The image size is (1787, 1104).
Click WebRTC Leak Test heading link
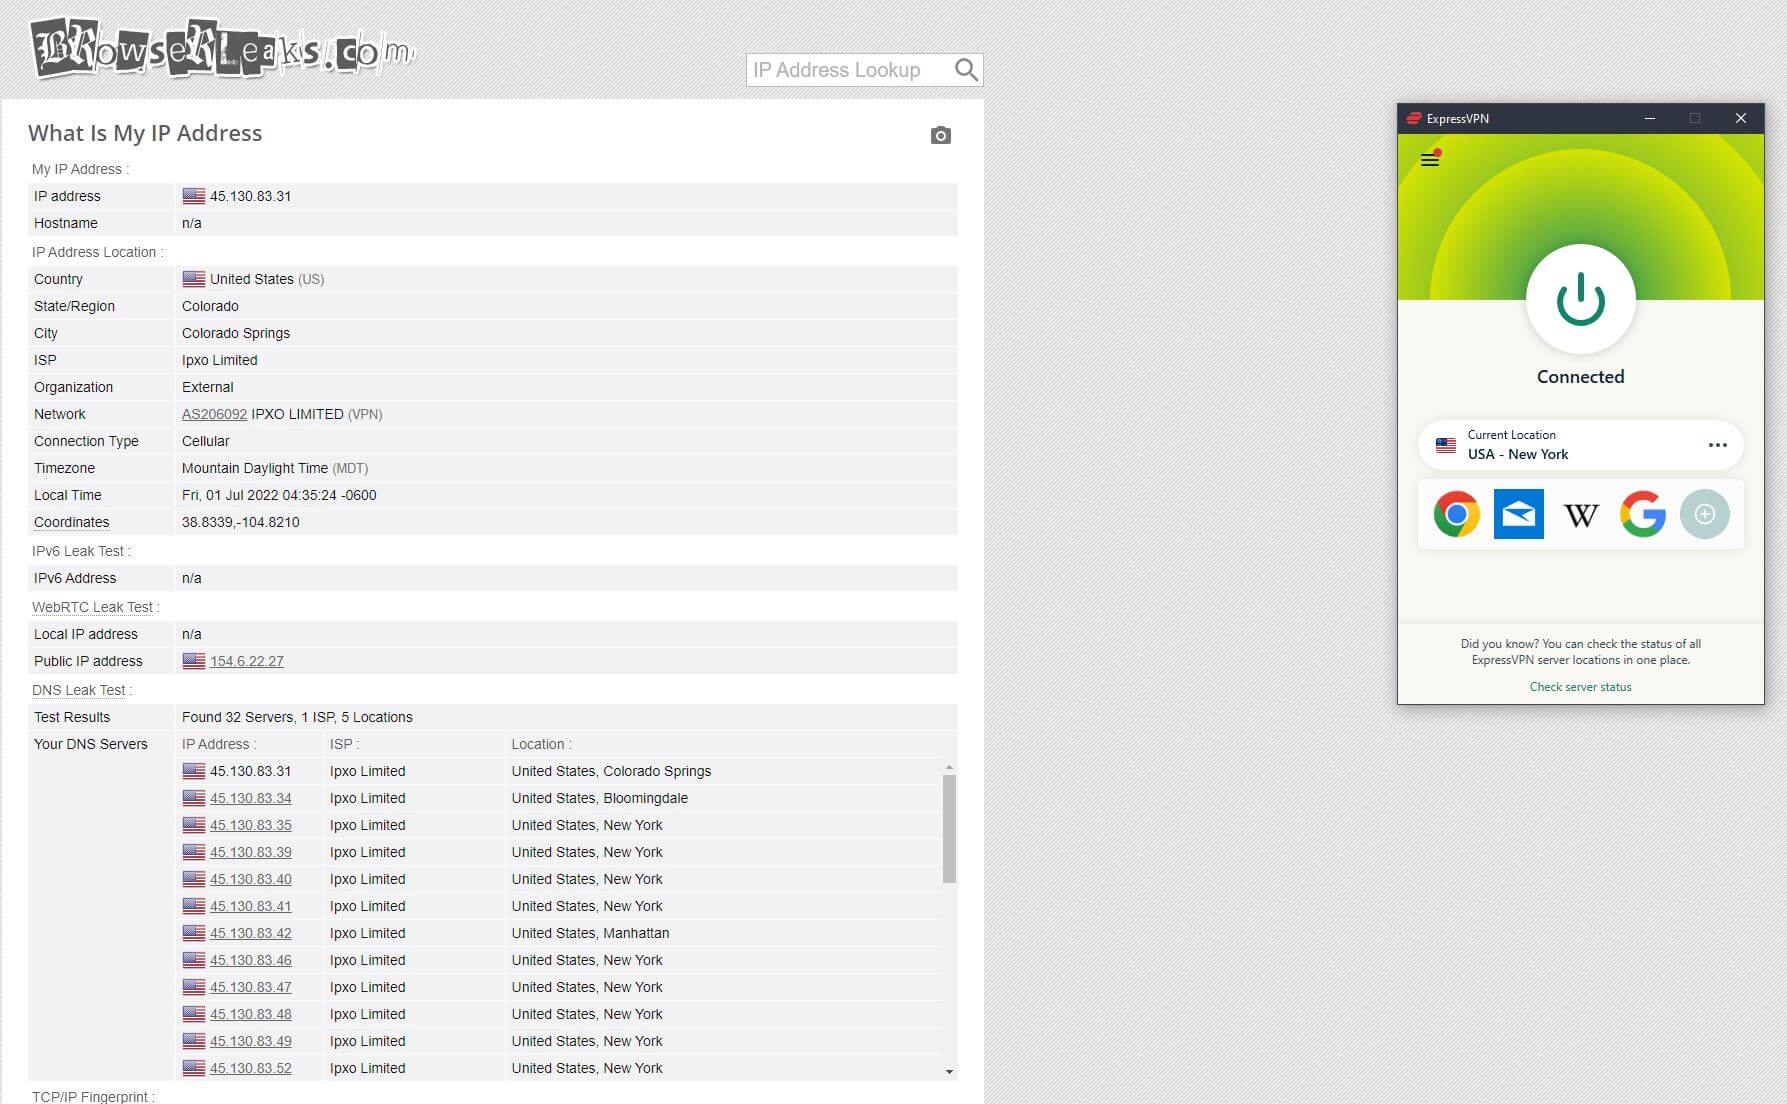click(92, 607)
